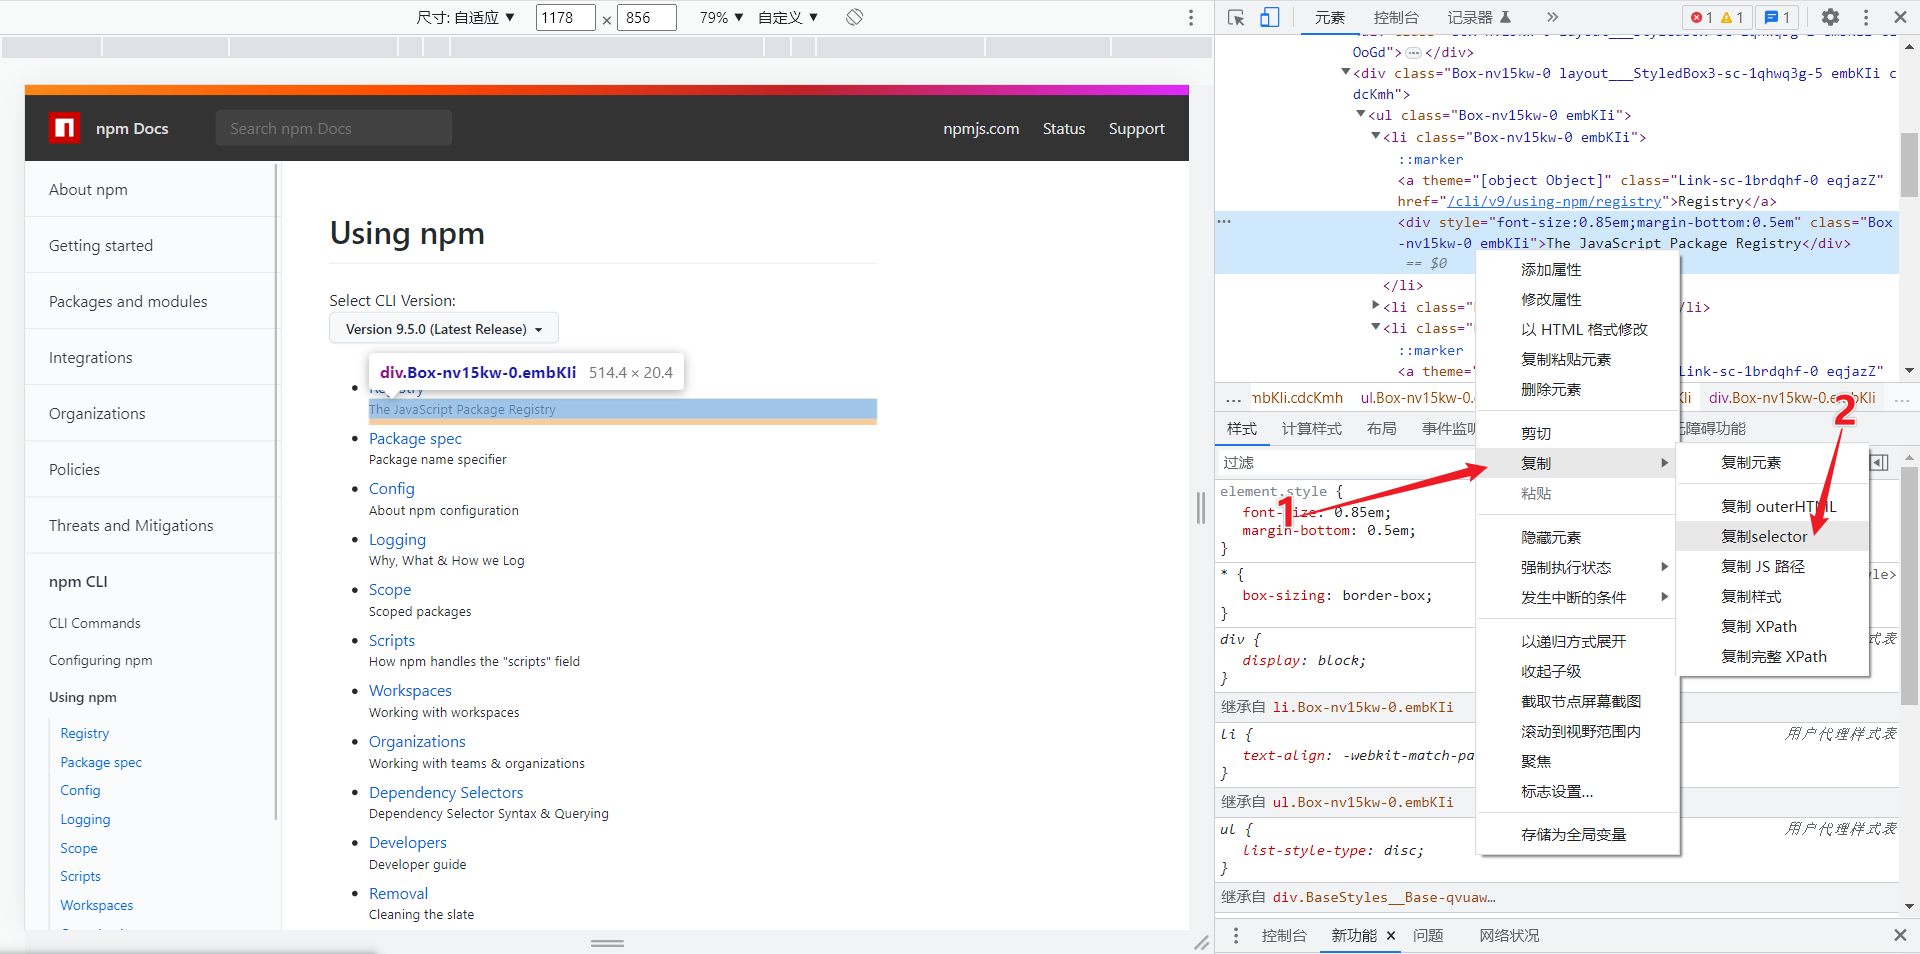Open Threats and Mitigations sidebar item
Image resolution: width=1920 pixels, height=954 pixels.
(x=131, y=525)
